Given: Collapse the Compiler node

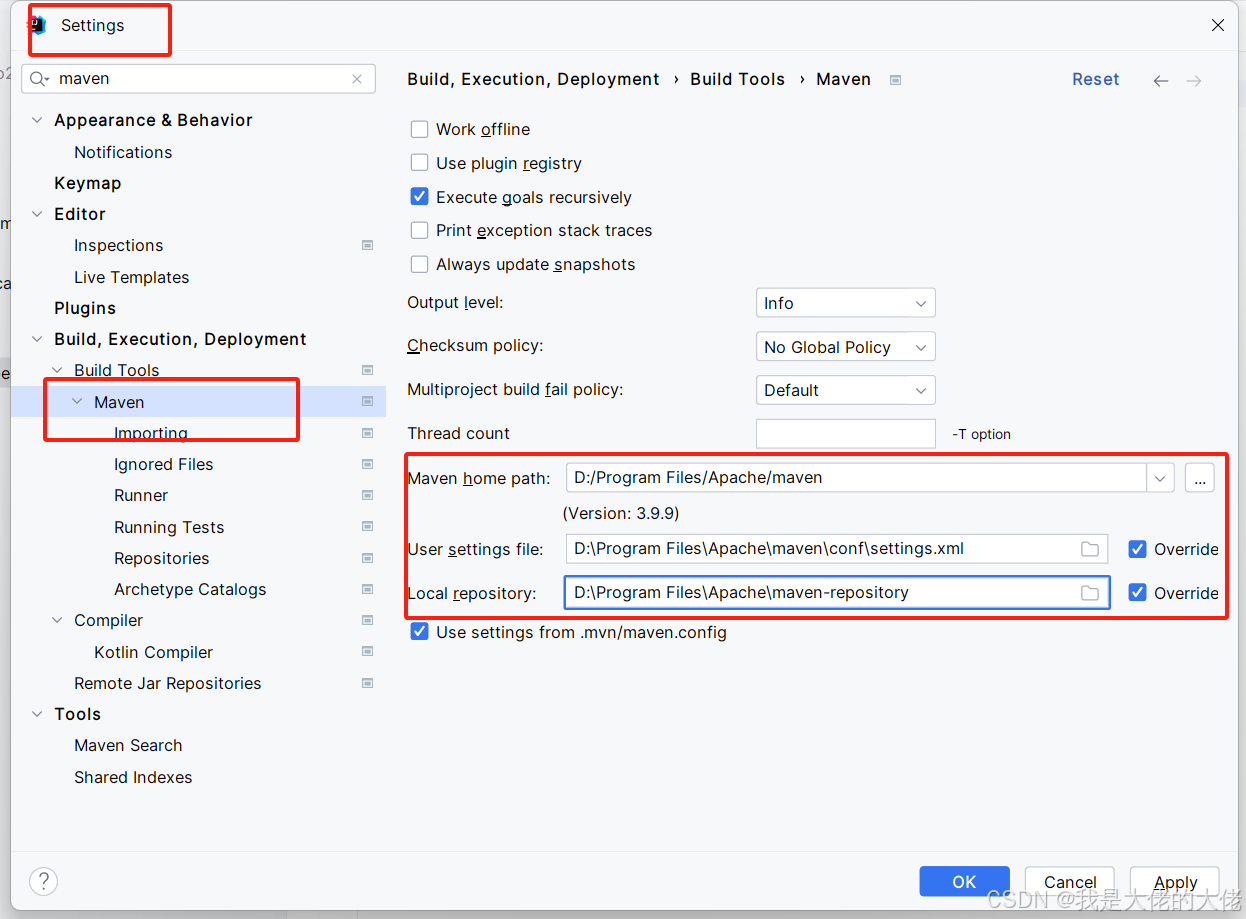Looking at the screenshot, I should 57,620.
